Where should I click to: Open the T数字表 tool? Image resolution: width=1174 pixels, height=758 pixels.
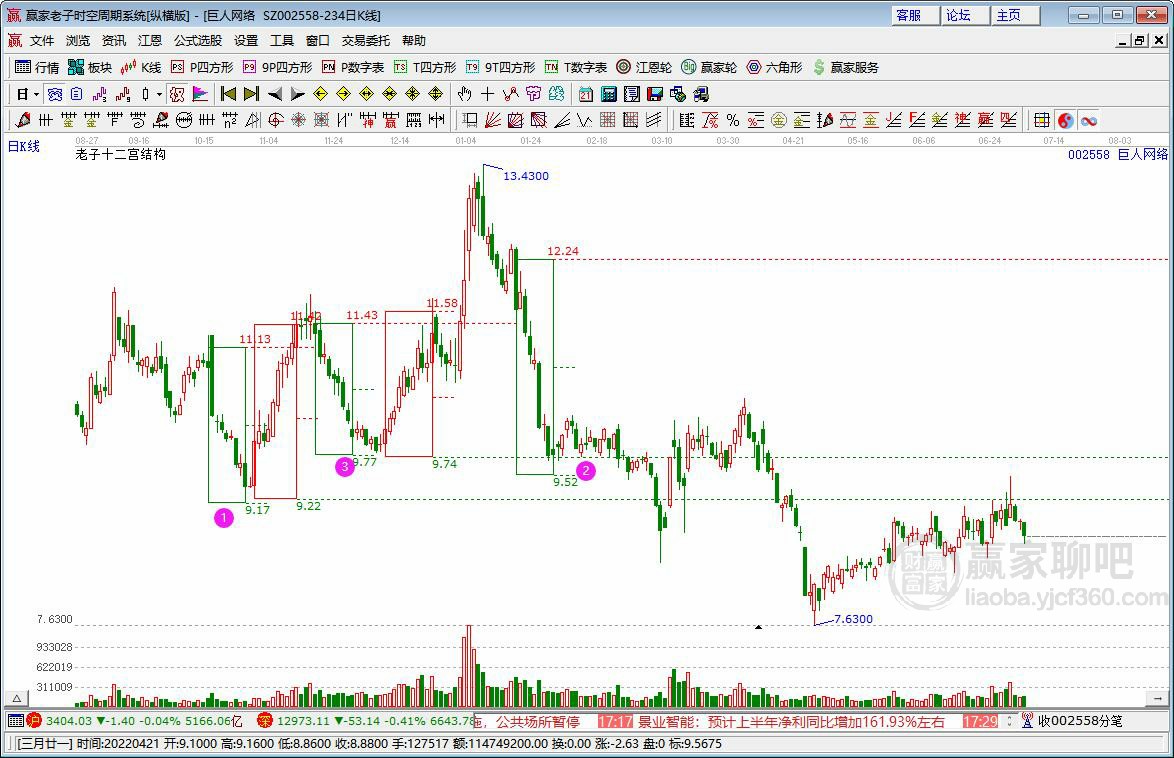click(576, 67)
